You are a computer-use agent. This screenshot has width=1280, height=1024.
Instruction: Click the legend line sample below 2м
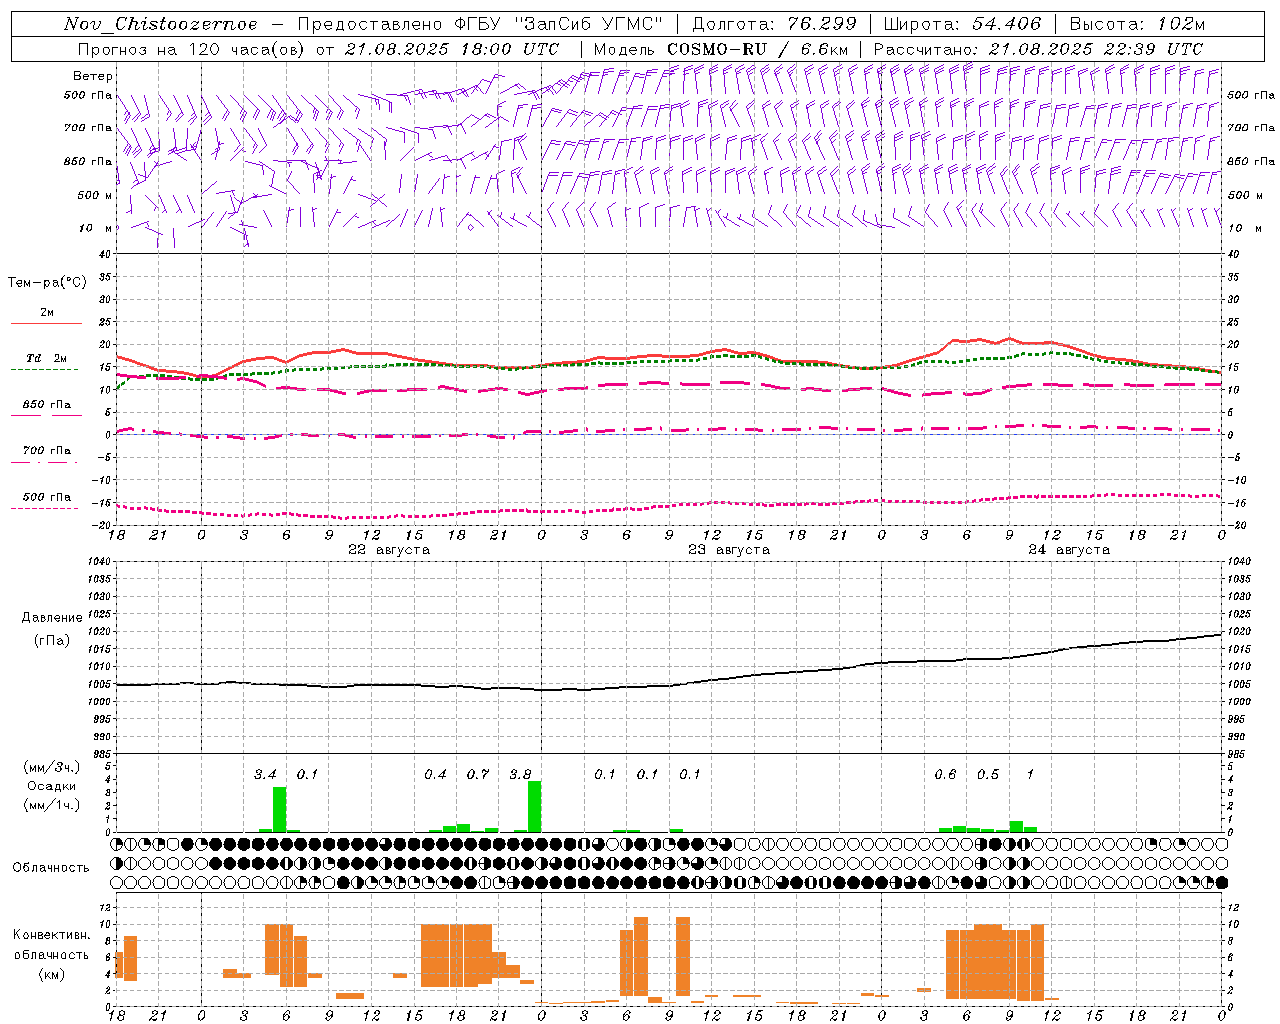point(46,323)
